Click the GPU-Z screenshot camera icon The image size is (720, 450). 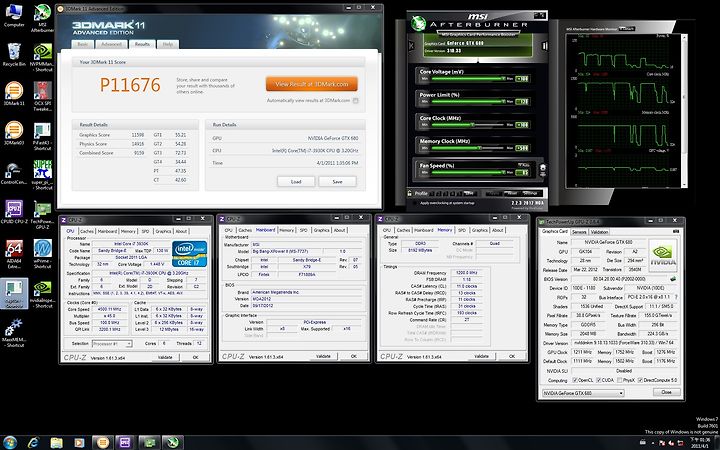[x=676, y=231]
